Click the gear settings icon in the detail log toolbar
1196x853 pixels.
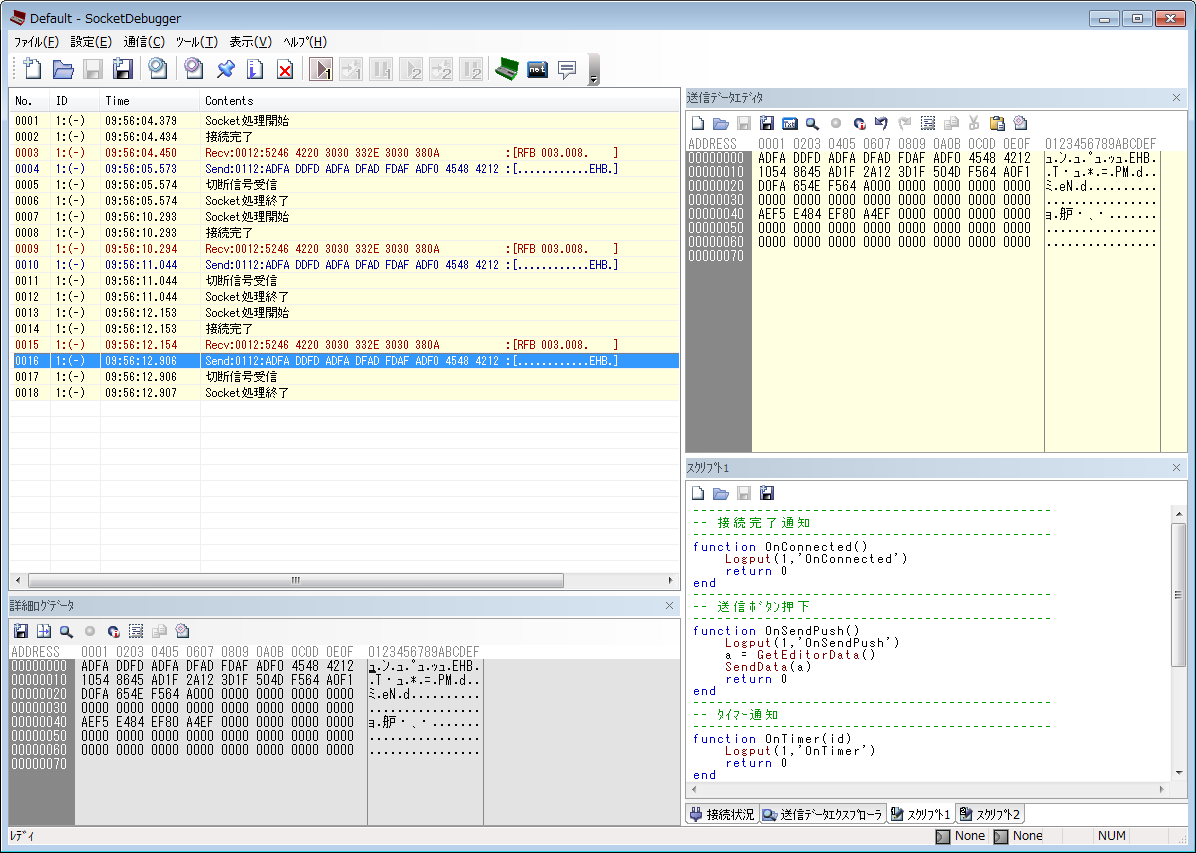182,631
